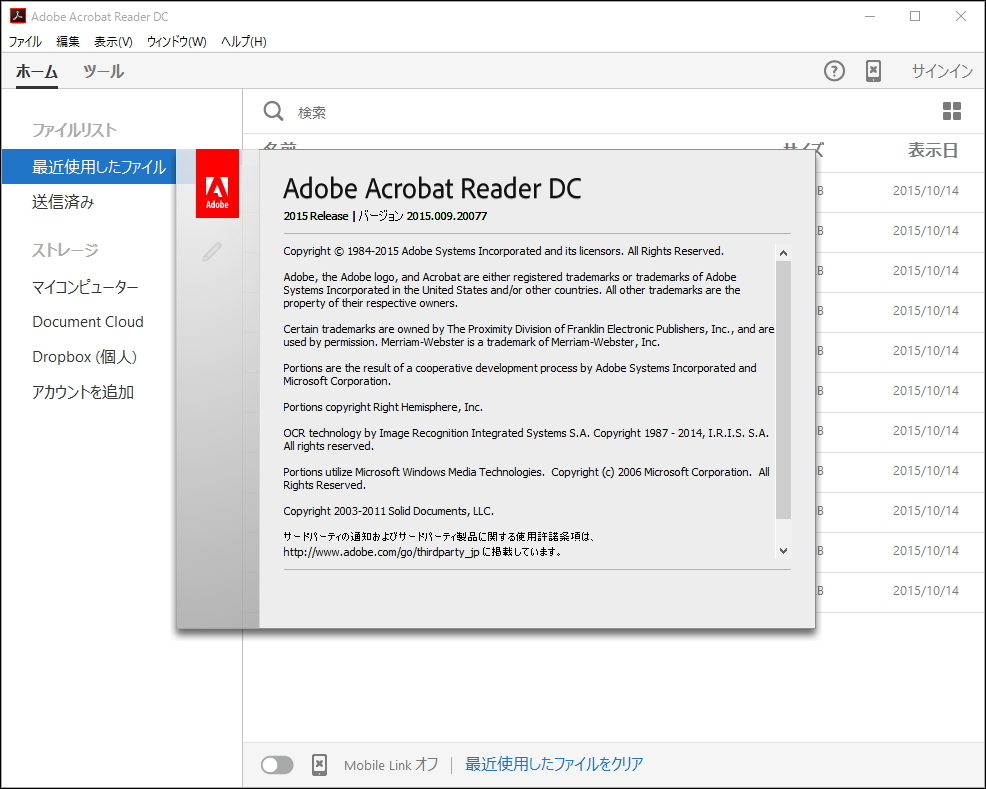Click the Mobile Link icon beside the toggle
Viewport: 986px width, 789px height.
(x=319, y=764)
